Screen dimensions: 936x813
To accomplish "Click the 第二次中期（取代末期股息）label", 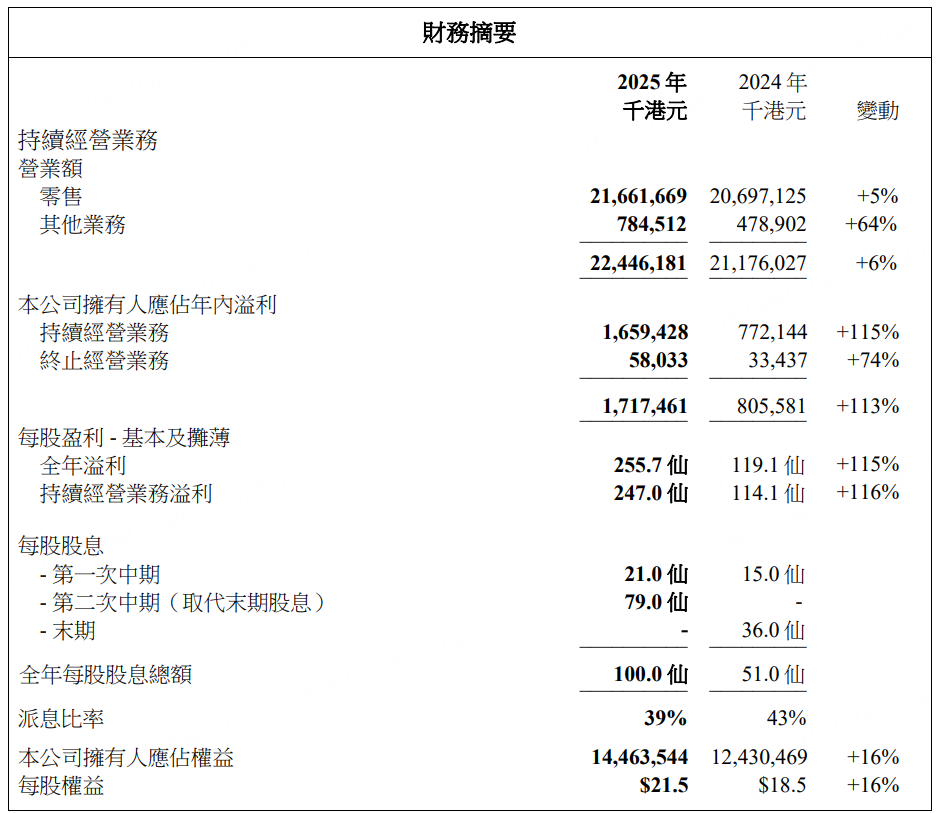I will pyautogui.click(x=183, y=603).
